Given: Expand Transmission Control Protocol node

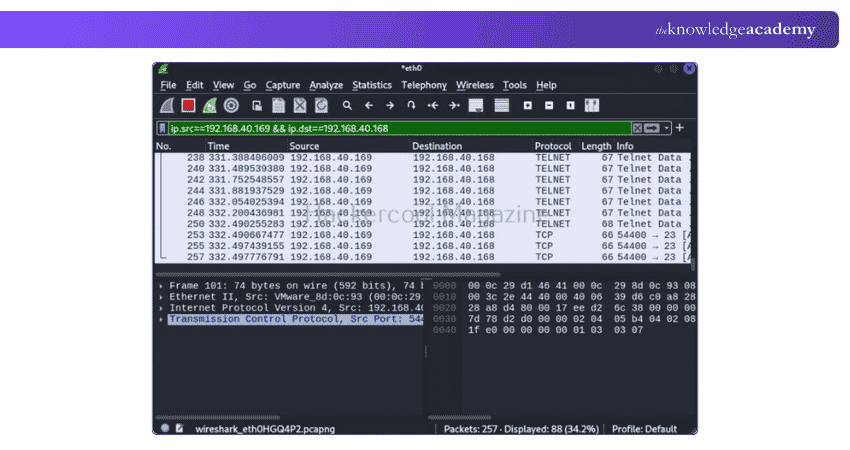Looking at the screenshot, I should pyautogui.click(x=161, y=319).
